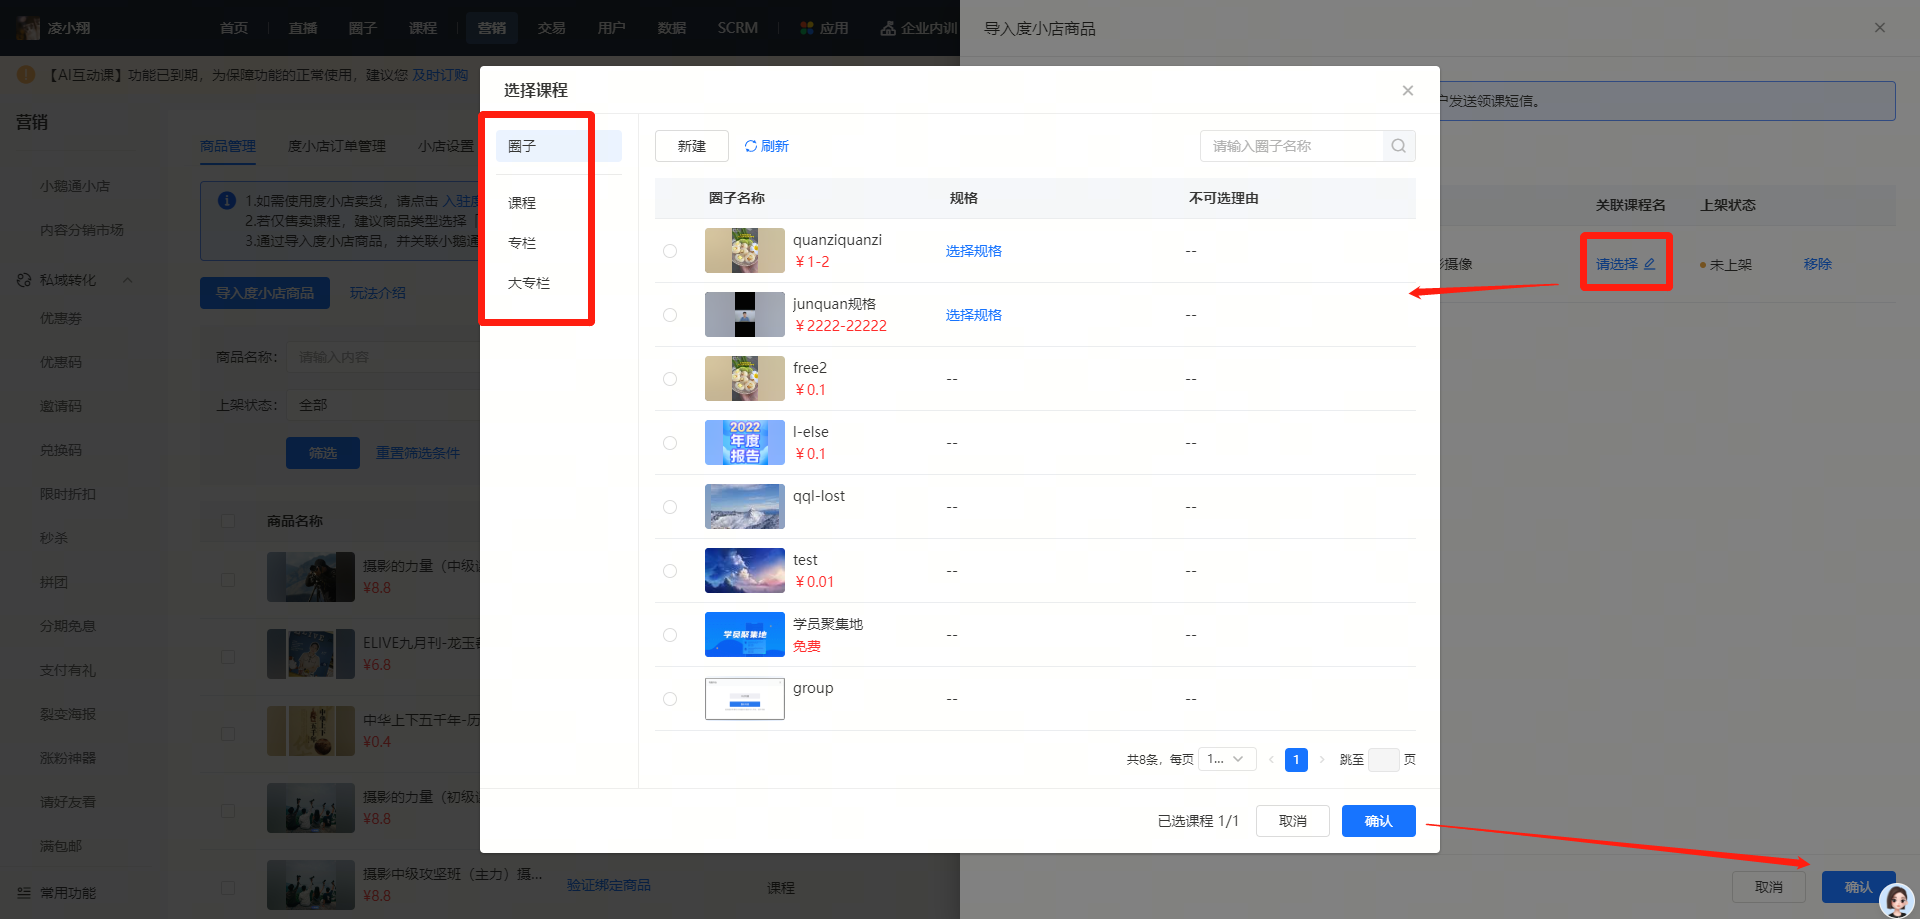Click the quanziquanzi thumbnail image
The height and width of the screenshot is (919, 1920).
tap(745, 251)
